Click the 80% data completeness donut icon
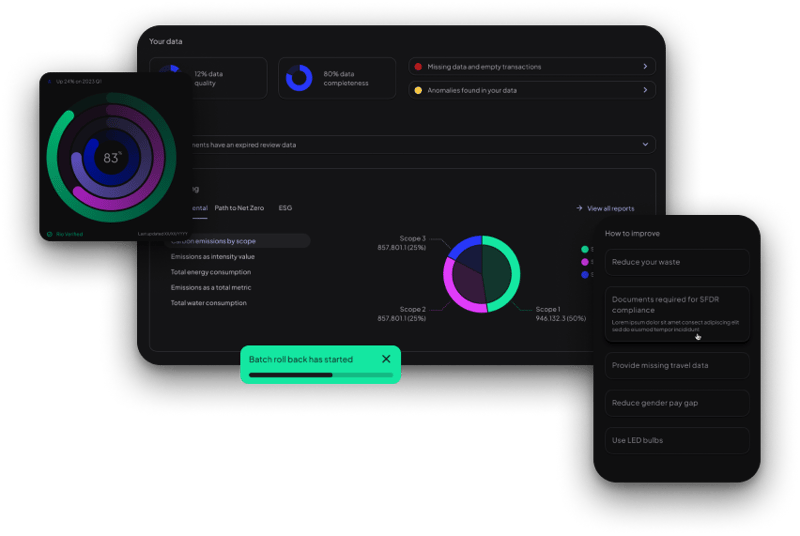The height and width of the screenshot is (536, 800). [299, 78]
